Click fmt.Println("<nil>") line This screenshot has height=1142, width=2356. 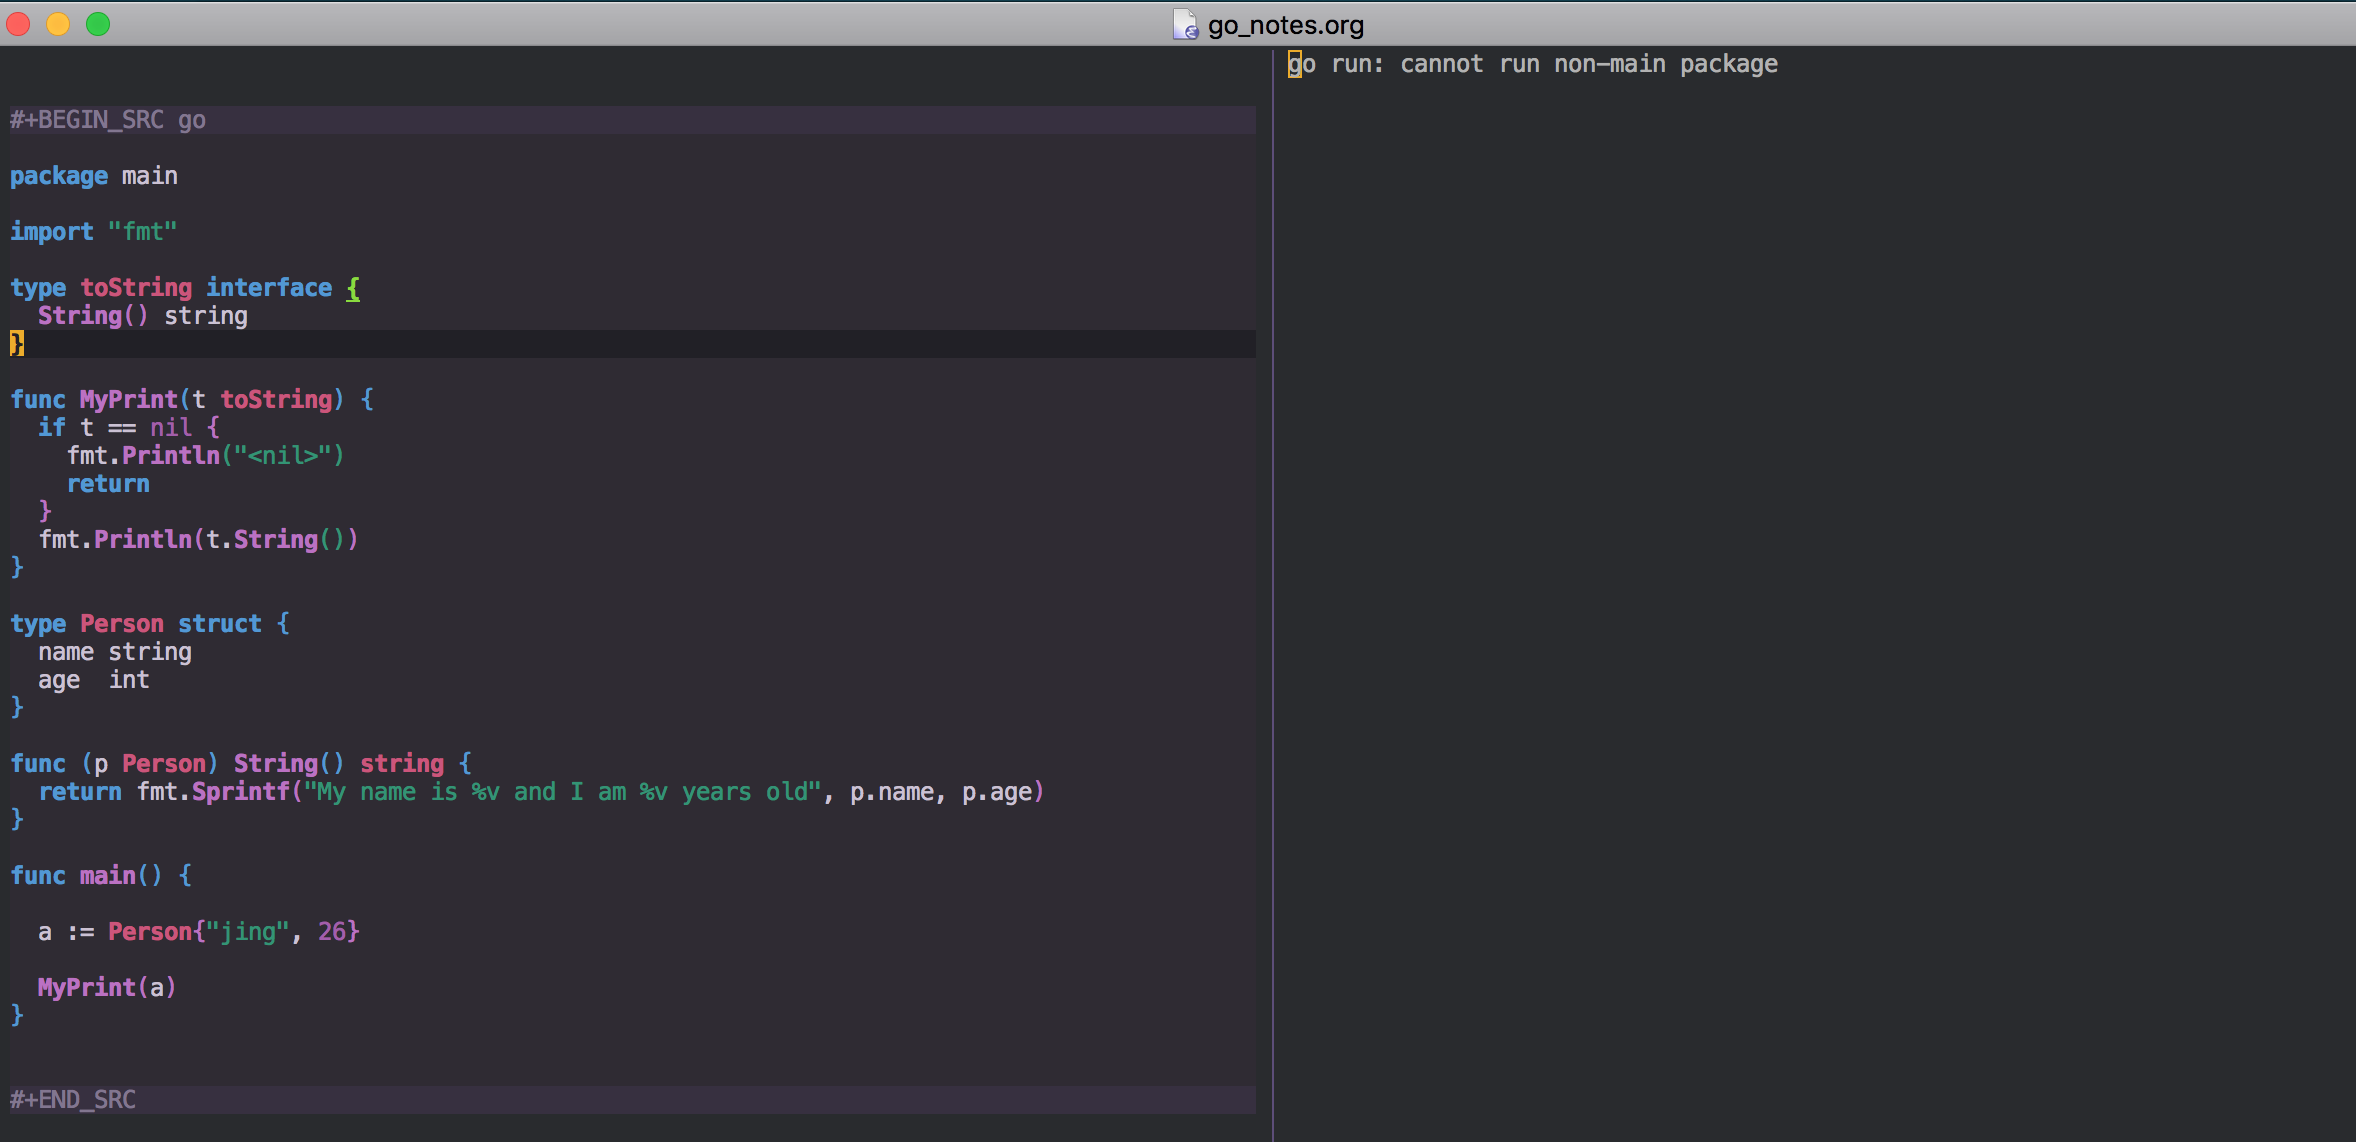pyautogui.click(x=206, y=456)
